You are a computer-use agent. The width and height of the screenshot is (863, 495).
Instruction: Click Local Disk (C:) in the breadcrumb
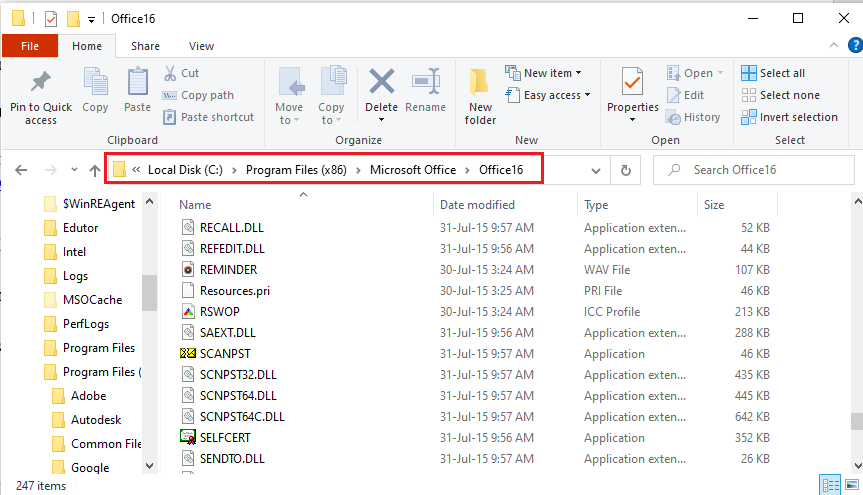(185, 170)
